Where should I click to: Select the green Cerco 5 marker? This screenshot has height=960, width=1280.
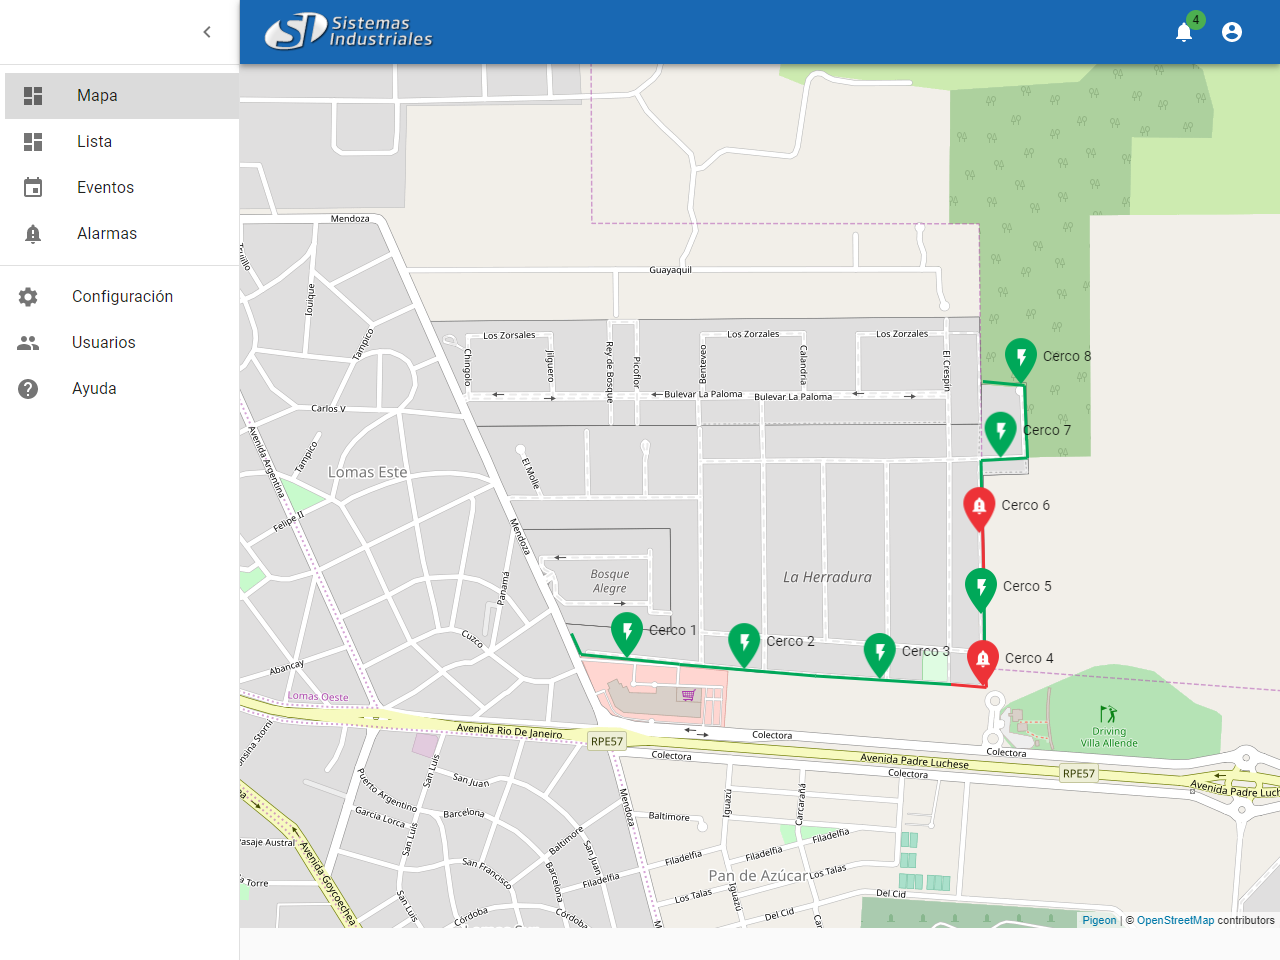[981, 588]
